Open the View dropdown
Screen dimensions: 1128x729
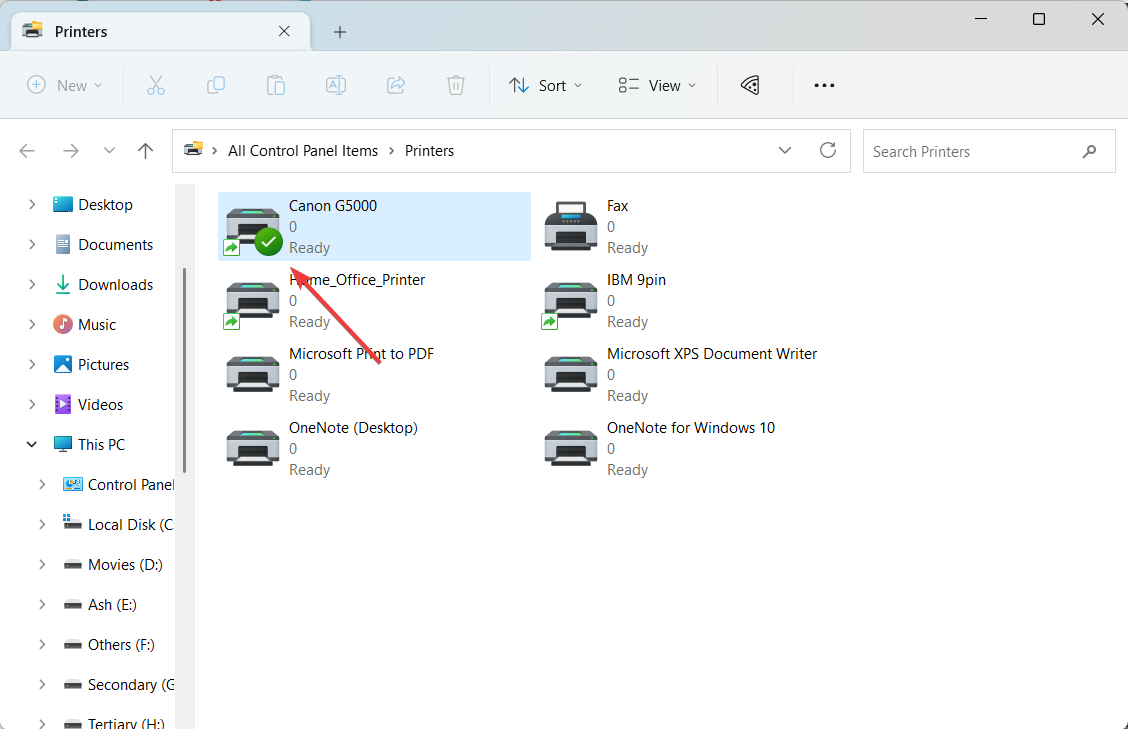click(x=656, y=85)
